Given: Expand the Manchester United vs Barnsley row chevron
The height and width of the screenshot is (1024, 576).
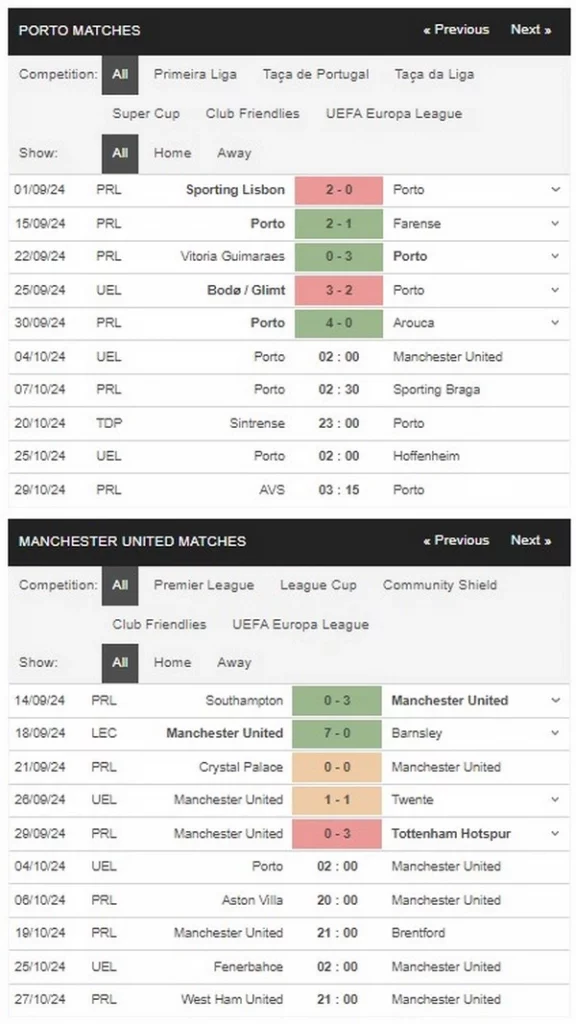Looking at the screenshot, I should pos(556,733).
